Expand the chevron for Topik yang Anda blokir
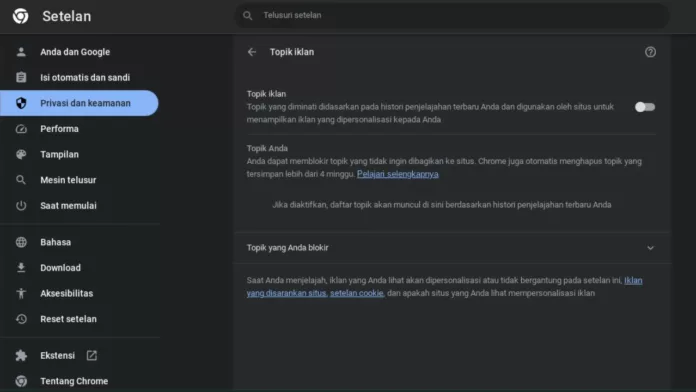 650,248
